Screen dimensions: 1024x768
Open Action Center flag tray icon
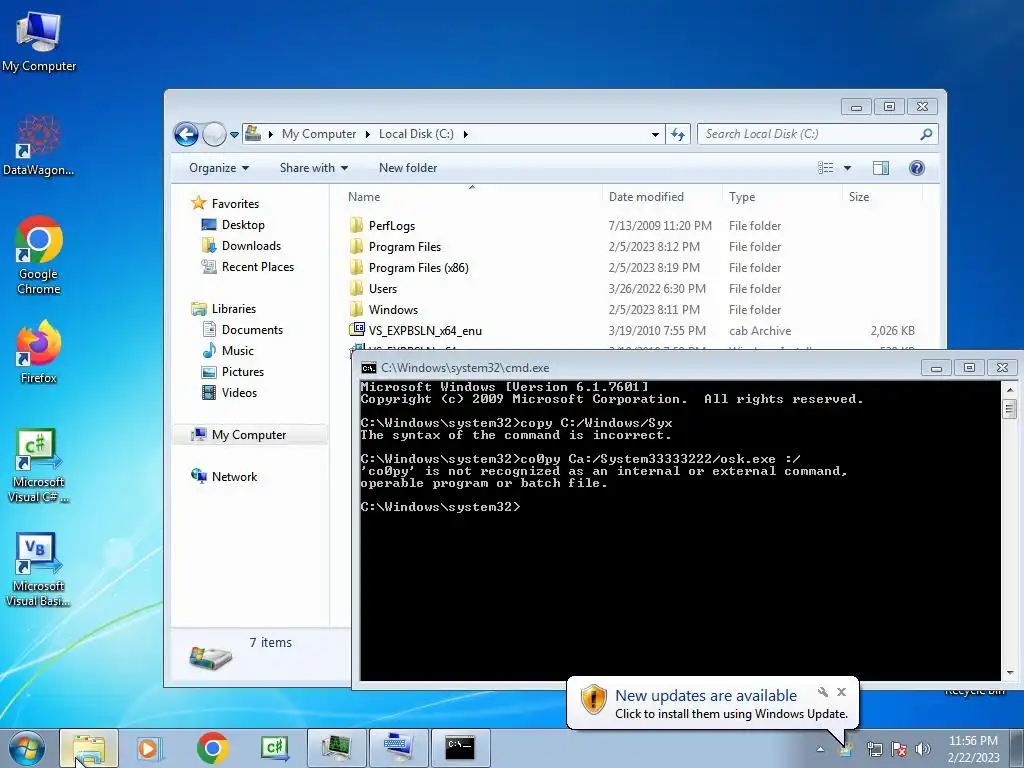[899, 749]
